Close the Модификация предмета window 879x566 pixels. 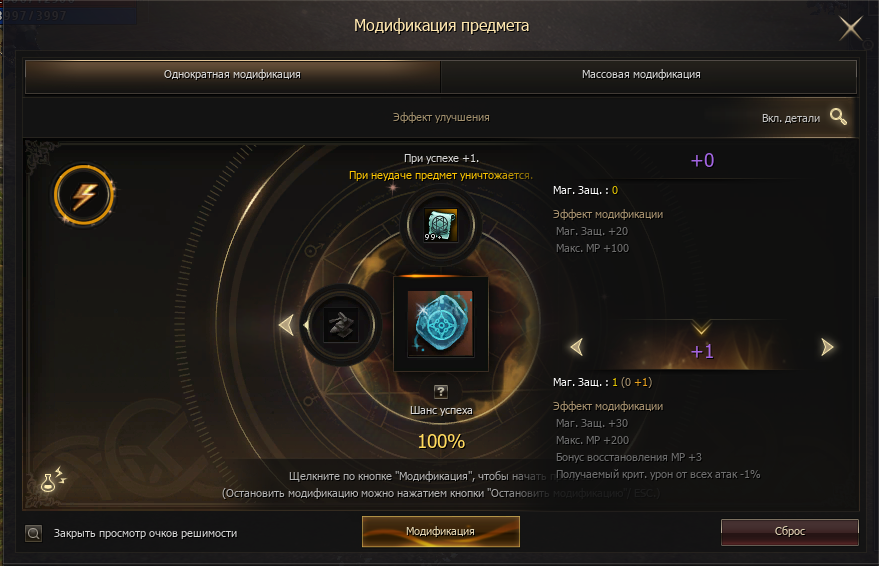coord(850,28)
